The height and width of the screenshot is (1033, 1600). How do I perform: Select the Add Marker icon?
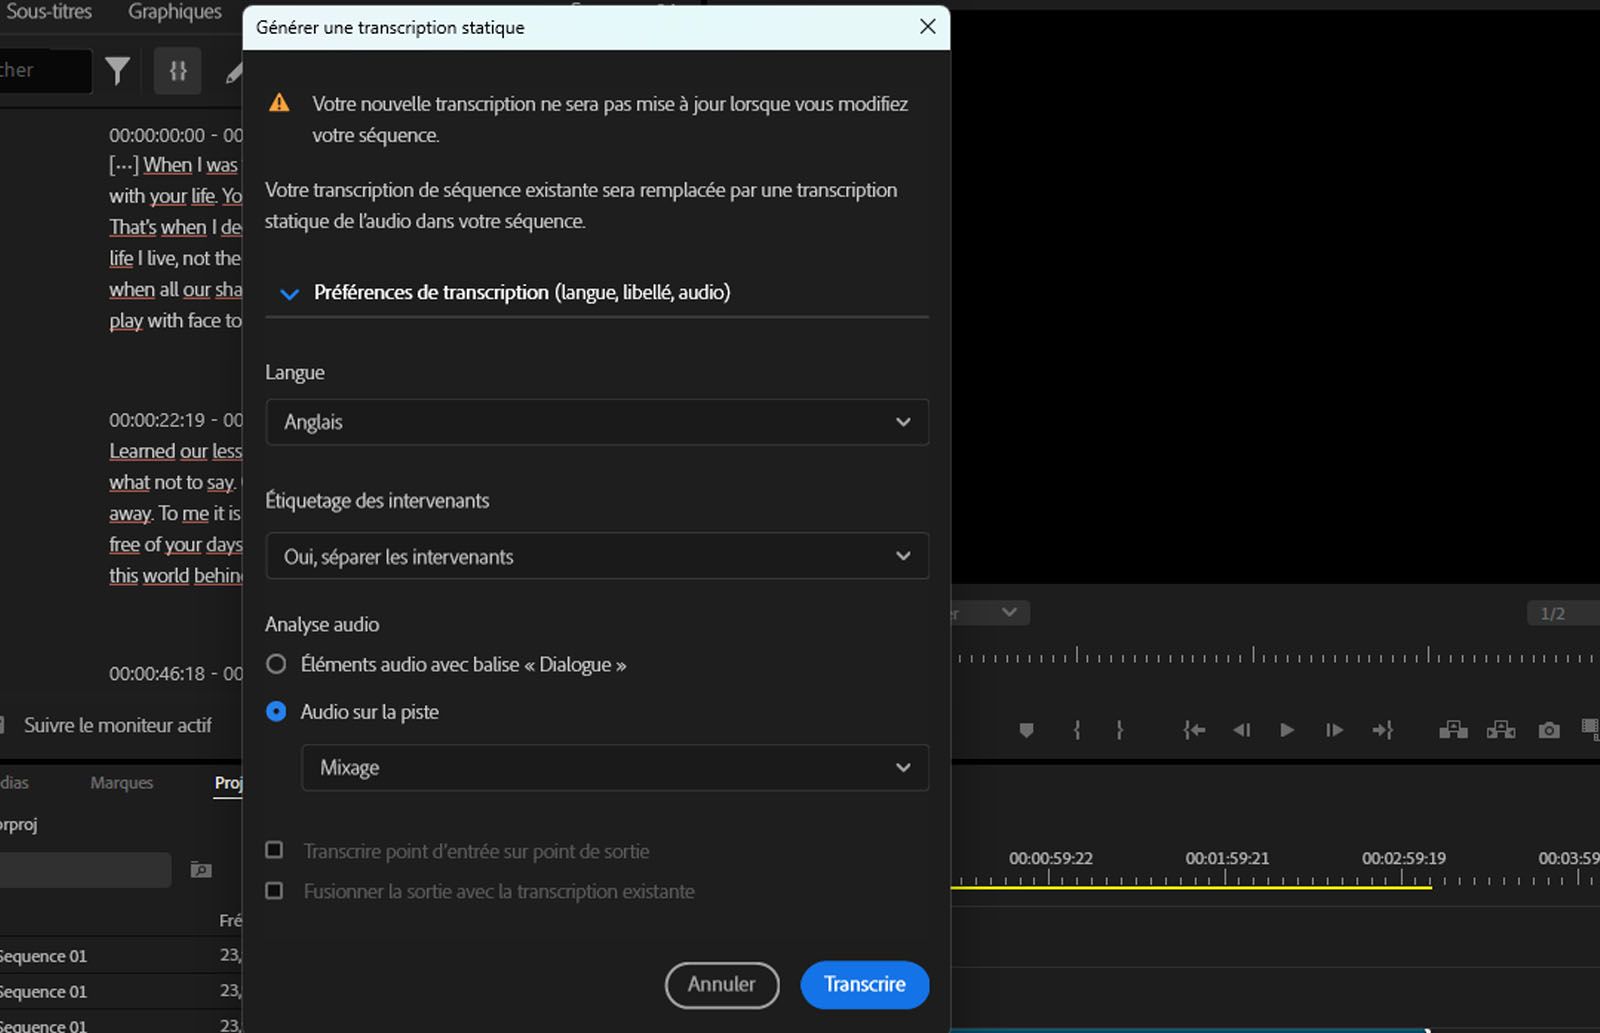[1026, 730]
